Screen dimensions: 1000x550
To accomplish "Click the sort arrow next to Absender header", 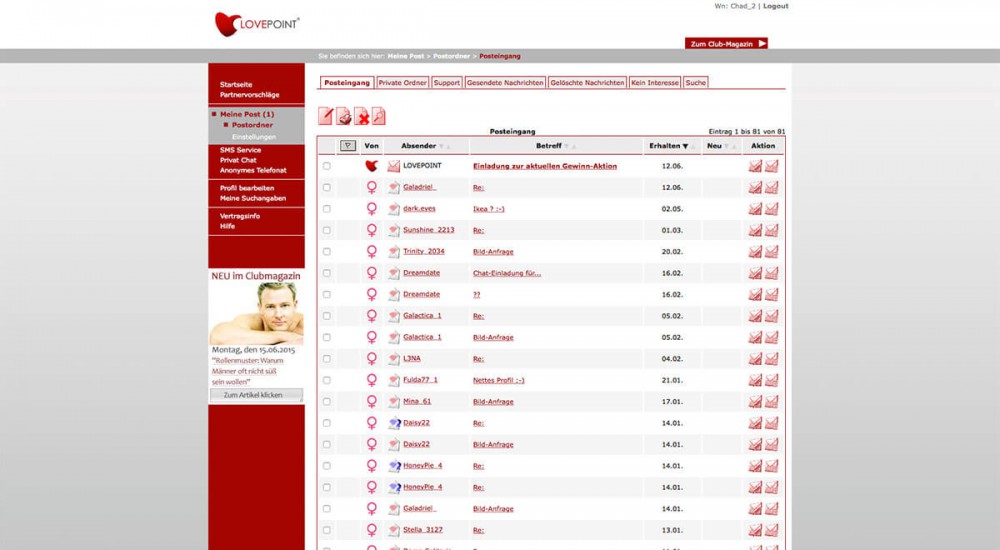I will (441, 147).
